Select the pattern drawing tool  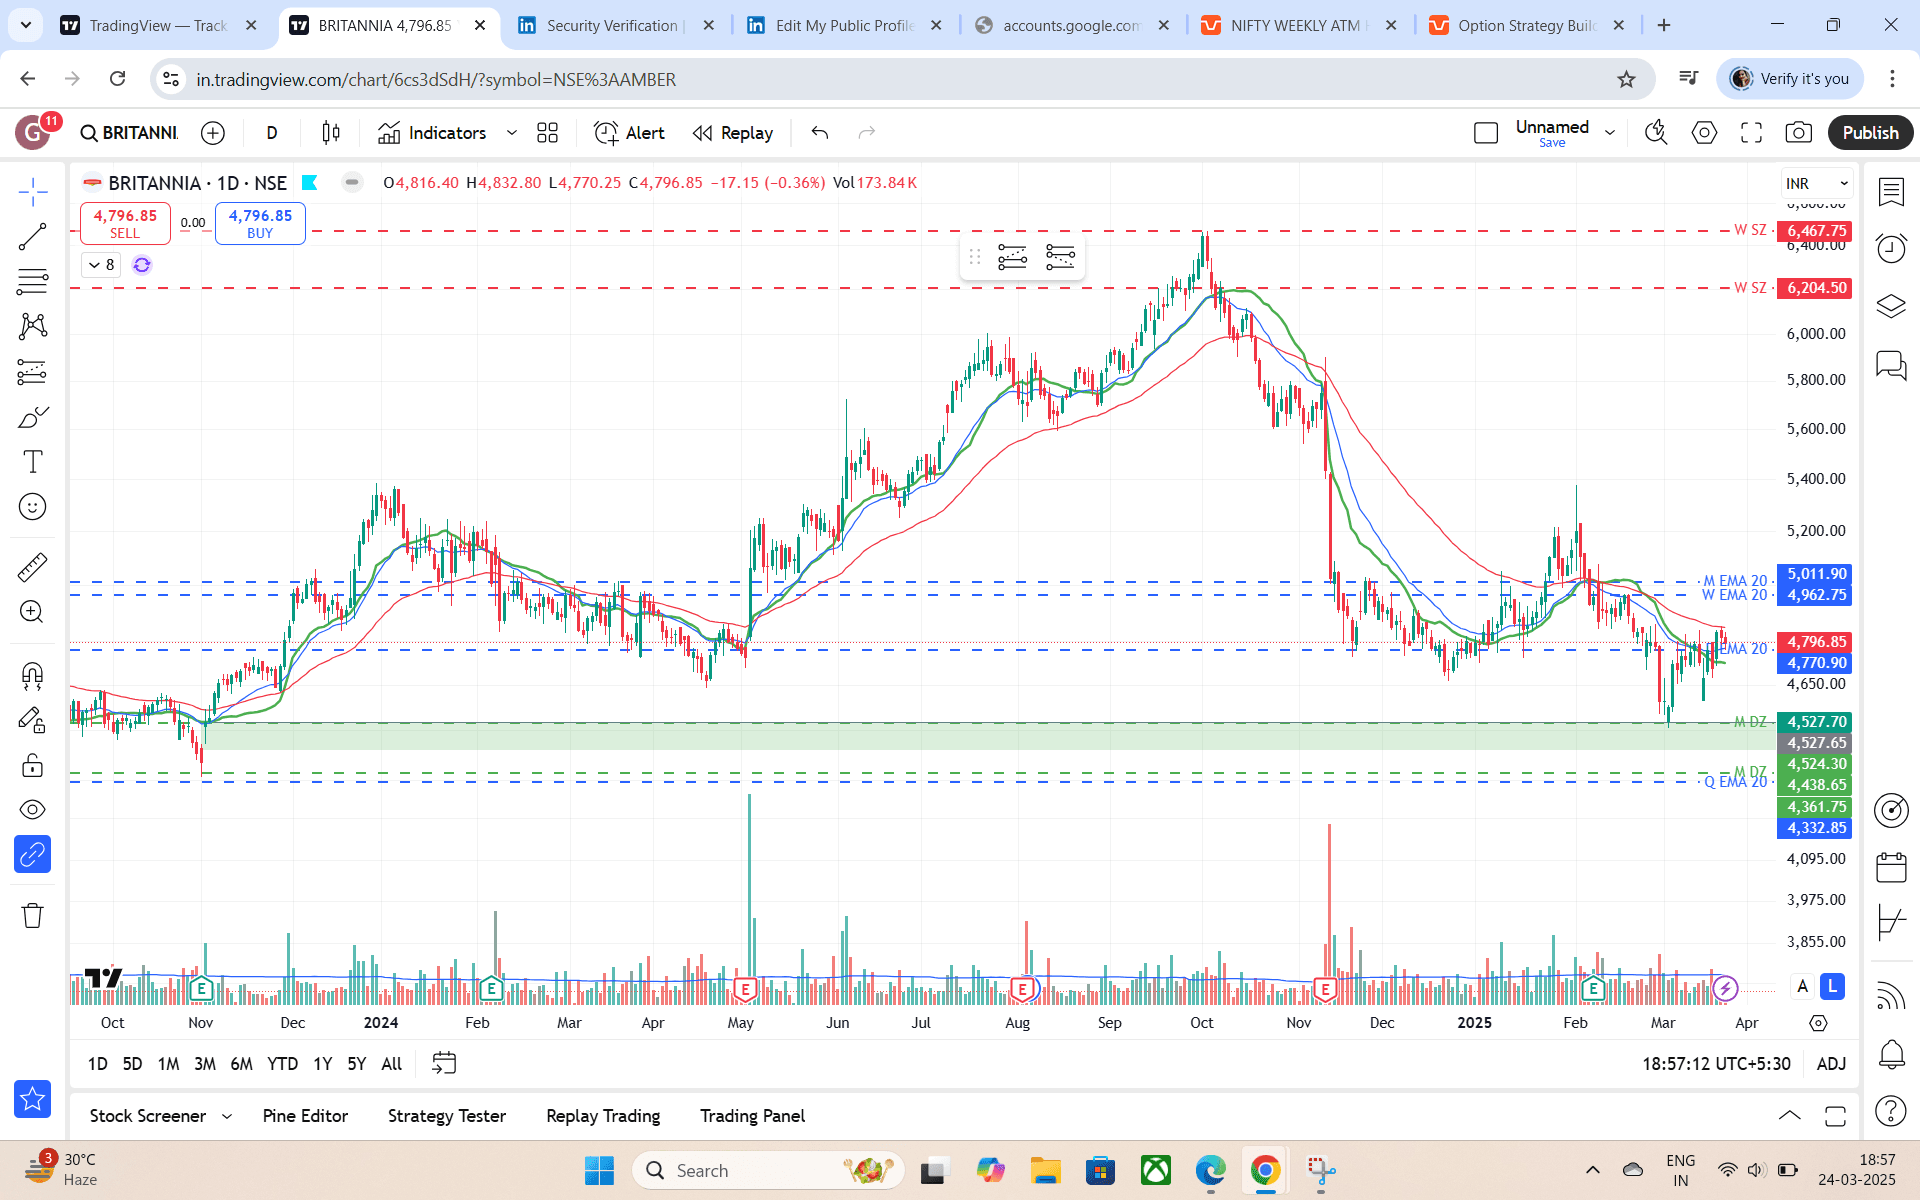tap(33, 326)
